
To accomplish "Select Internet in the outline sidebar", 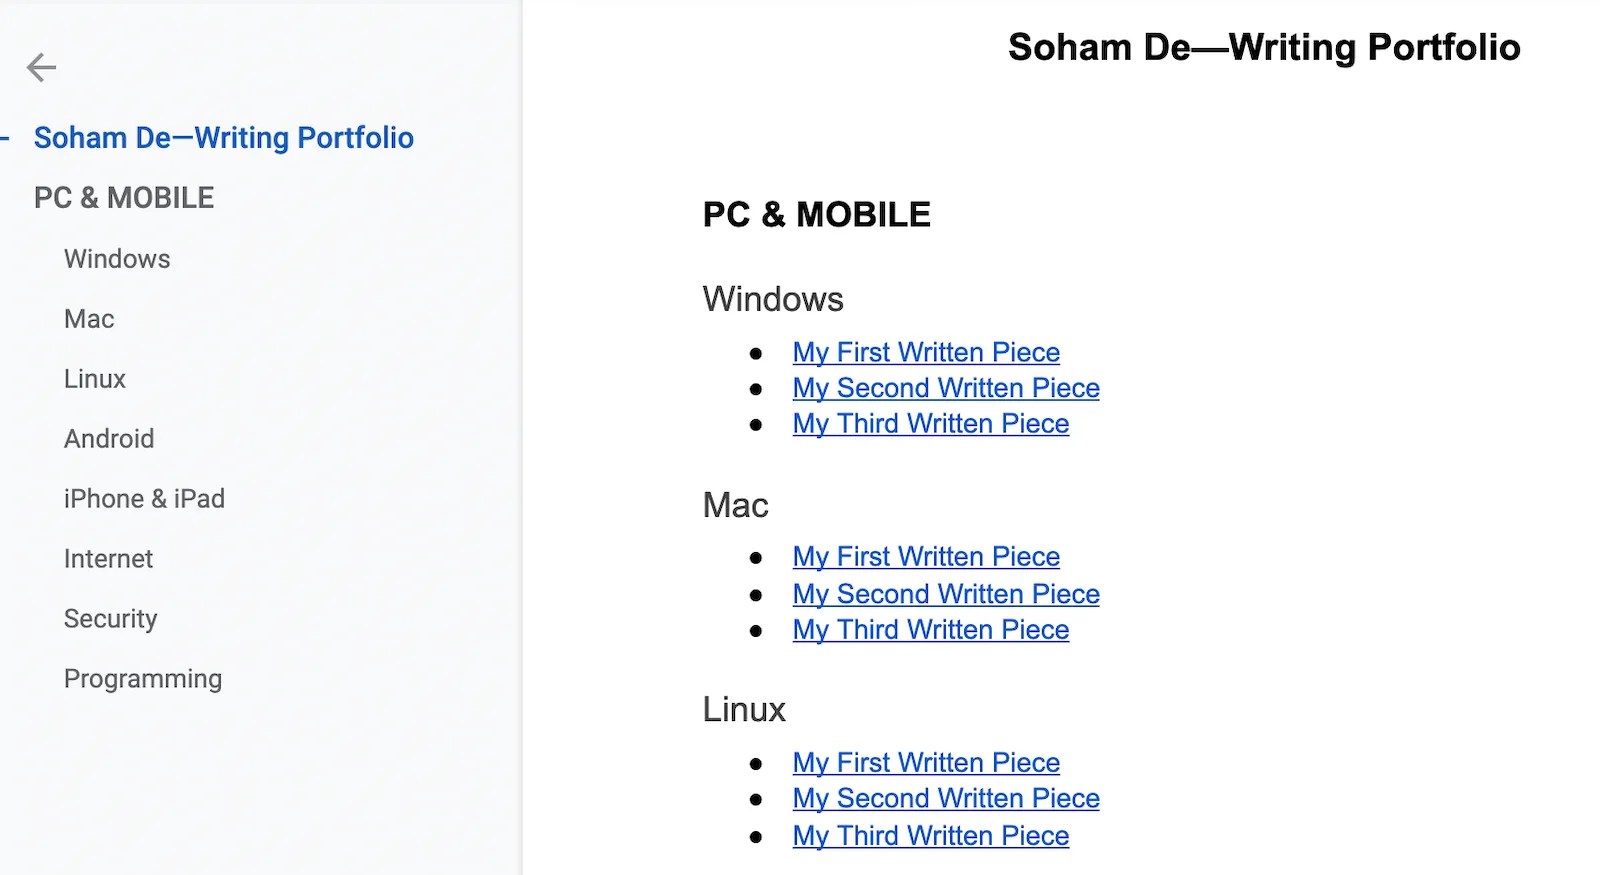I will coord(108,559).
